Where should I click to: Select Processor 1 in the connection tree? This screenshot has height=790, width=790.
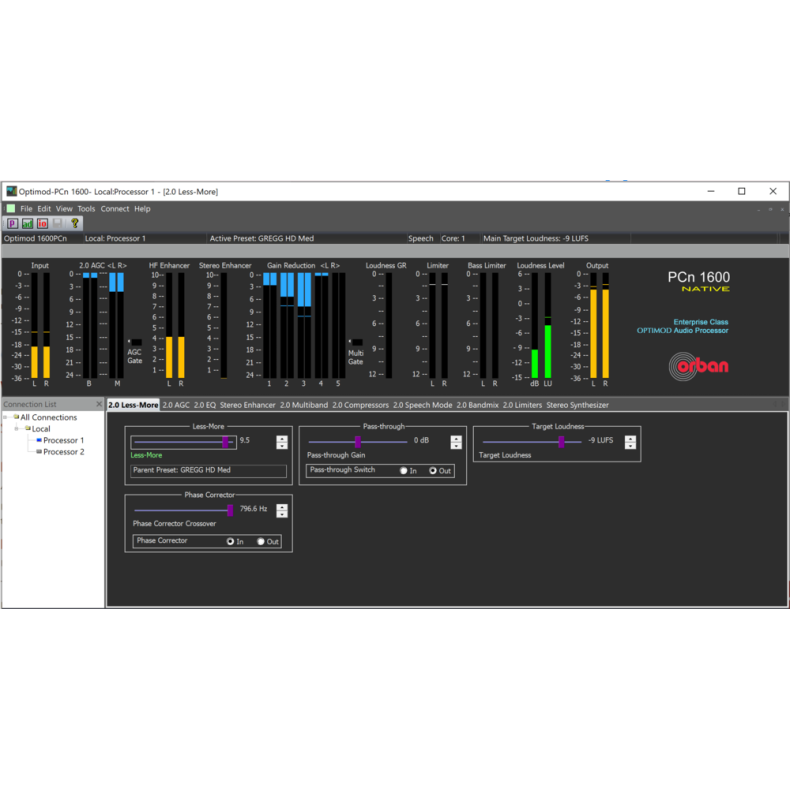point(63,440)
